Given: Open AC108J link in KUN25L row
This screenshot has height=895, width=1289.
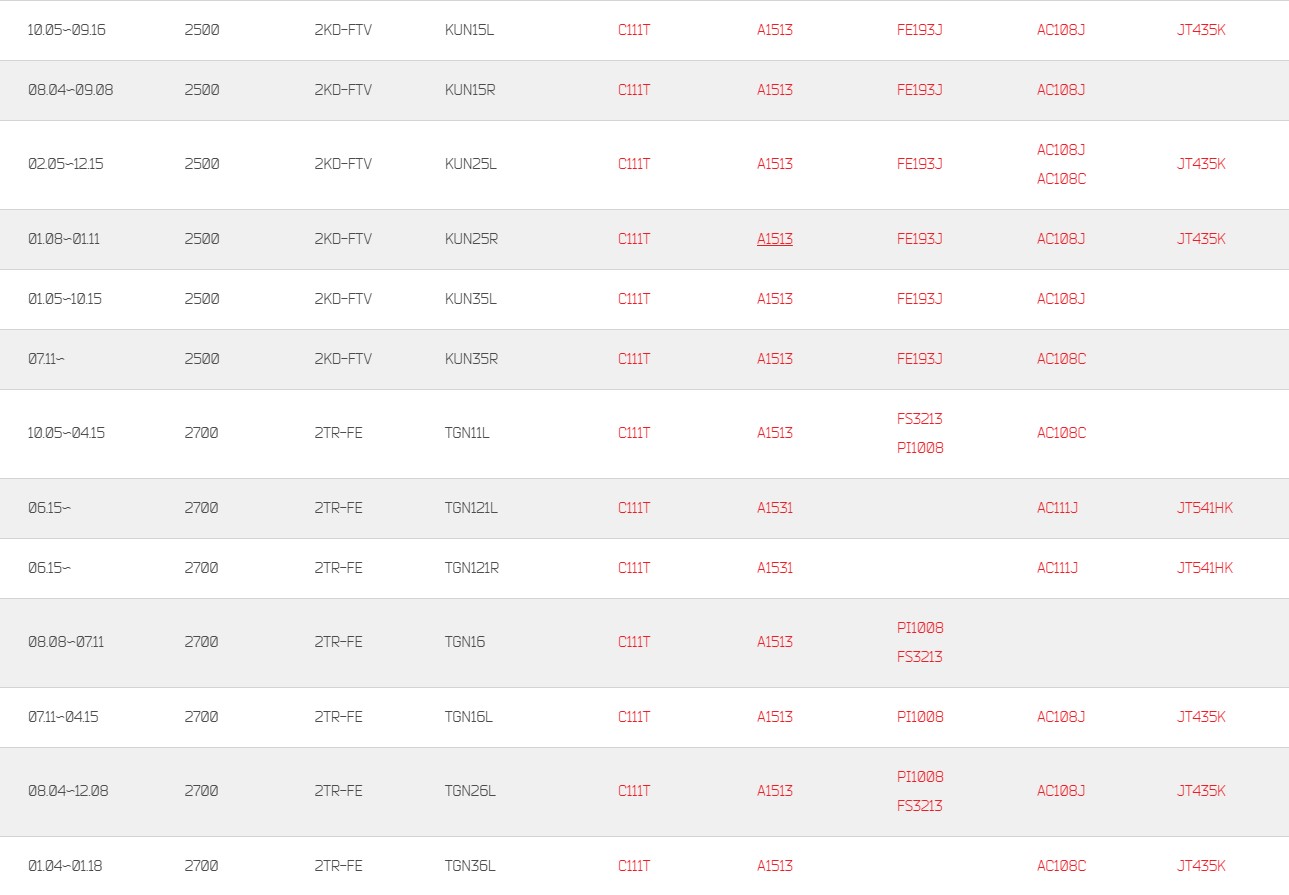Looking at the screenshot, I should click(x=1061, y=150).
